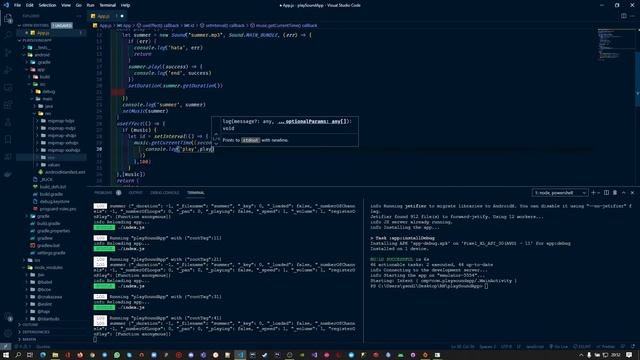The image size is (640, 360).
Task: Switch to the Debug Console tab
Action: click(x=164, y=193)
